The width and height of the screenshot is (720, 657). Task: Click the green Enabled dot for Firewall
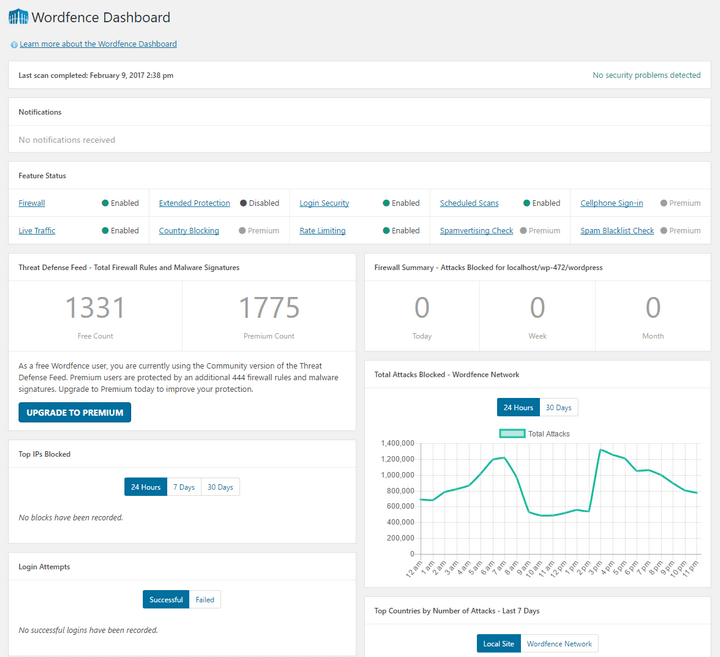(x=105, y=203)
